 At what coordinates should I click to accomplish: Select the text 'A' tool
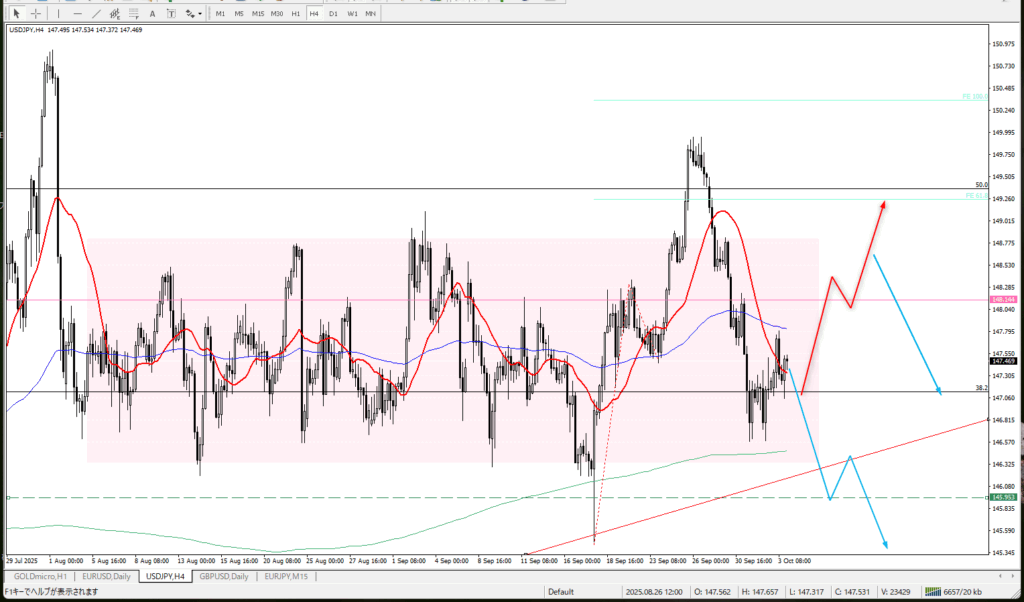(x=154, y=13)
